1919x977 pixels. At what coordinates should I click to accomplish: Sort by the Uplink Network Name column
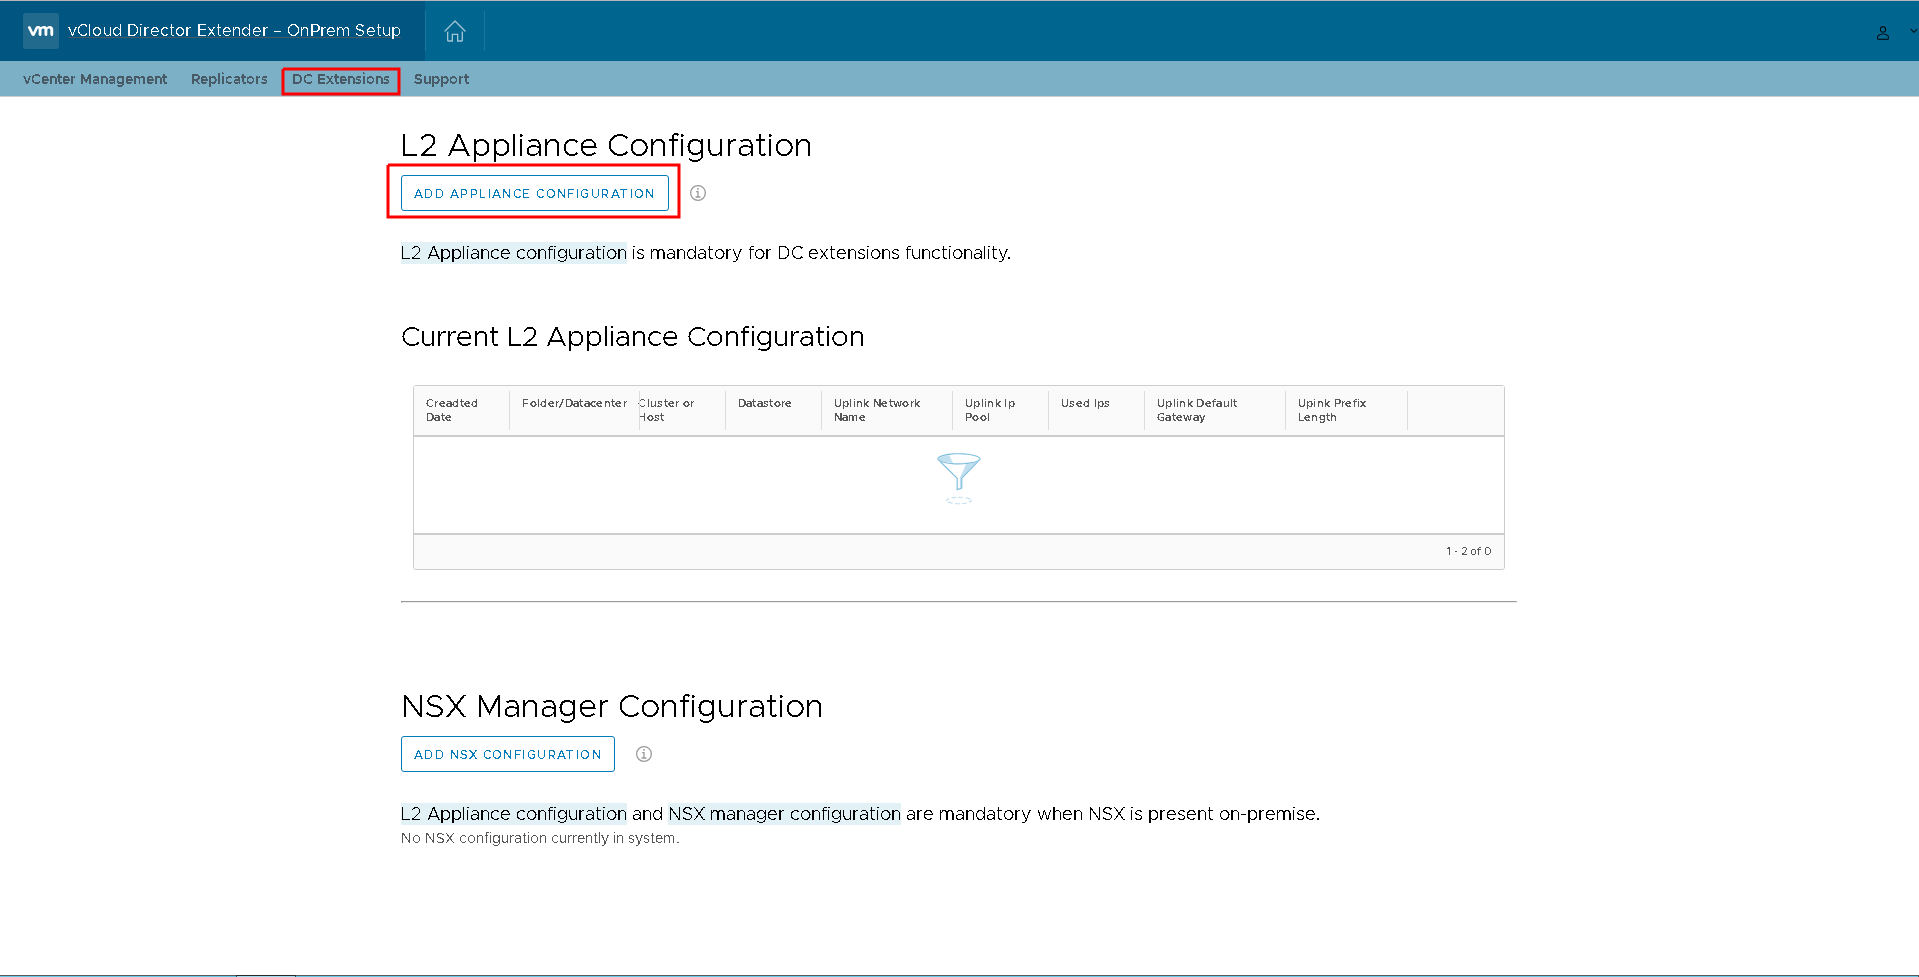[877, 410]
